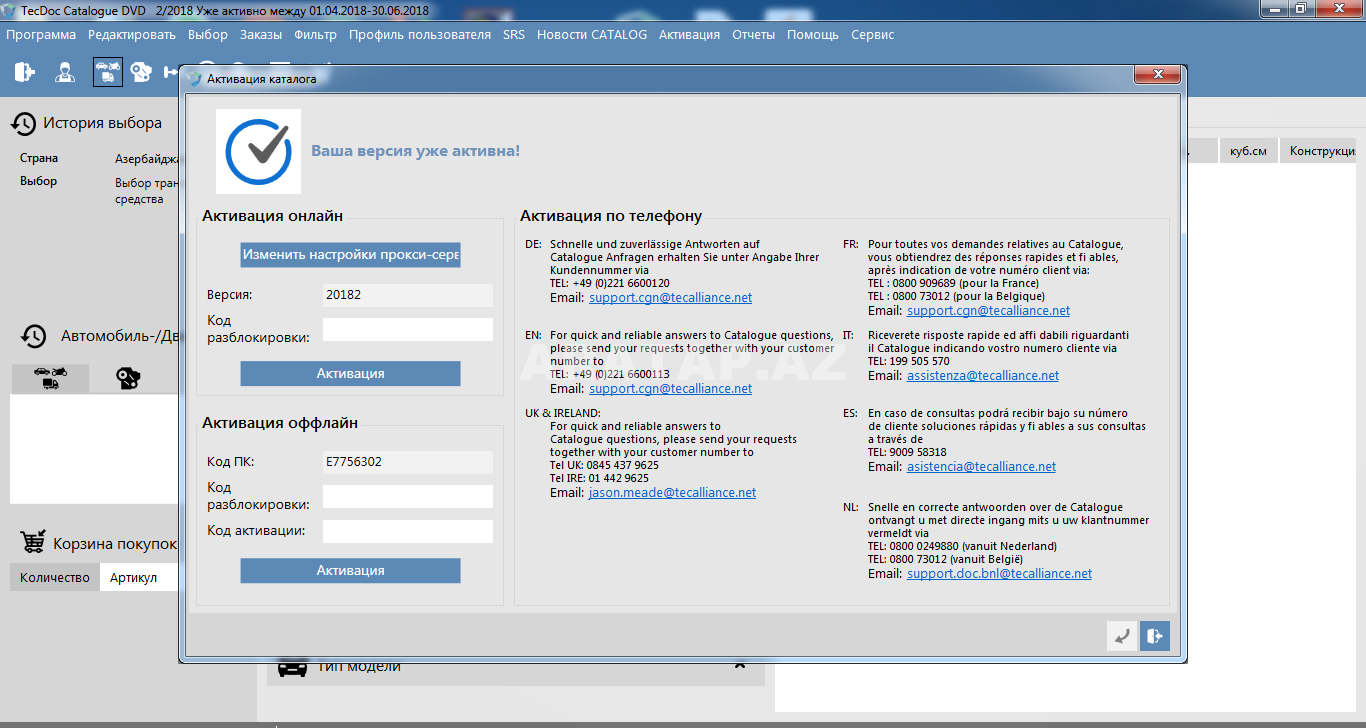
Task: Click the history clock icon beside История выбора
Action: pyautogui.click(x=24, y=123)
